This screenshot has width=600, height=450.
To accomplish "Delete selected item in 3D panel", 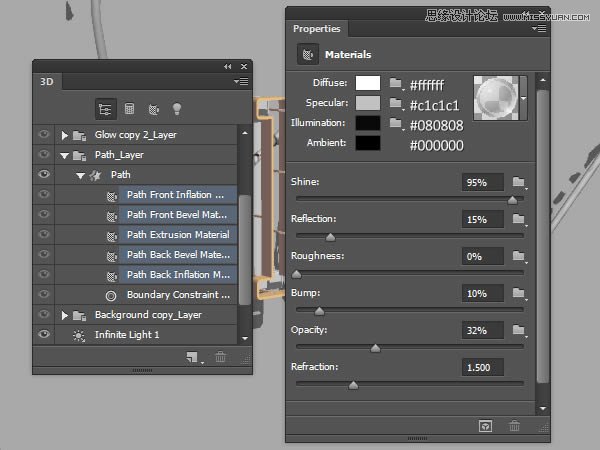I will 220,357.
